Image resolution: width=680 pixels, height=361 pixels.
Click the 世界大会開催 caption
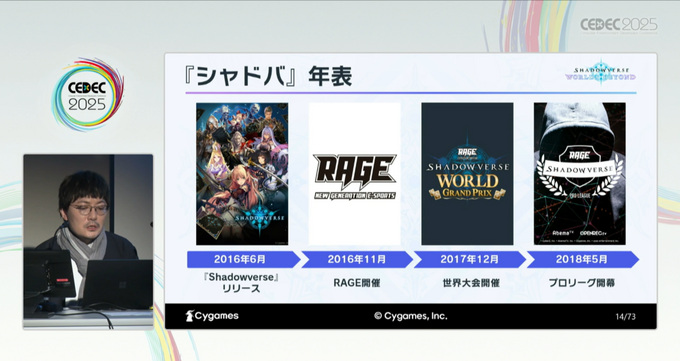pyautogui.click(x=471, y=283)
